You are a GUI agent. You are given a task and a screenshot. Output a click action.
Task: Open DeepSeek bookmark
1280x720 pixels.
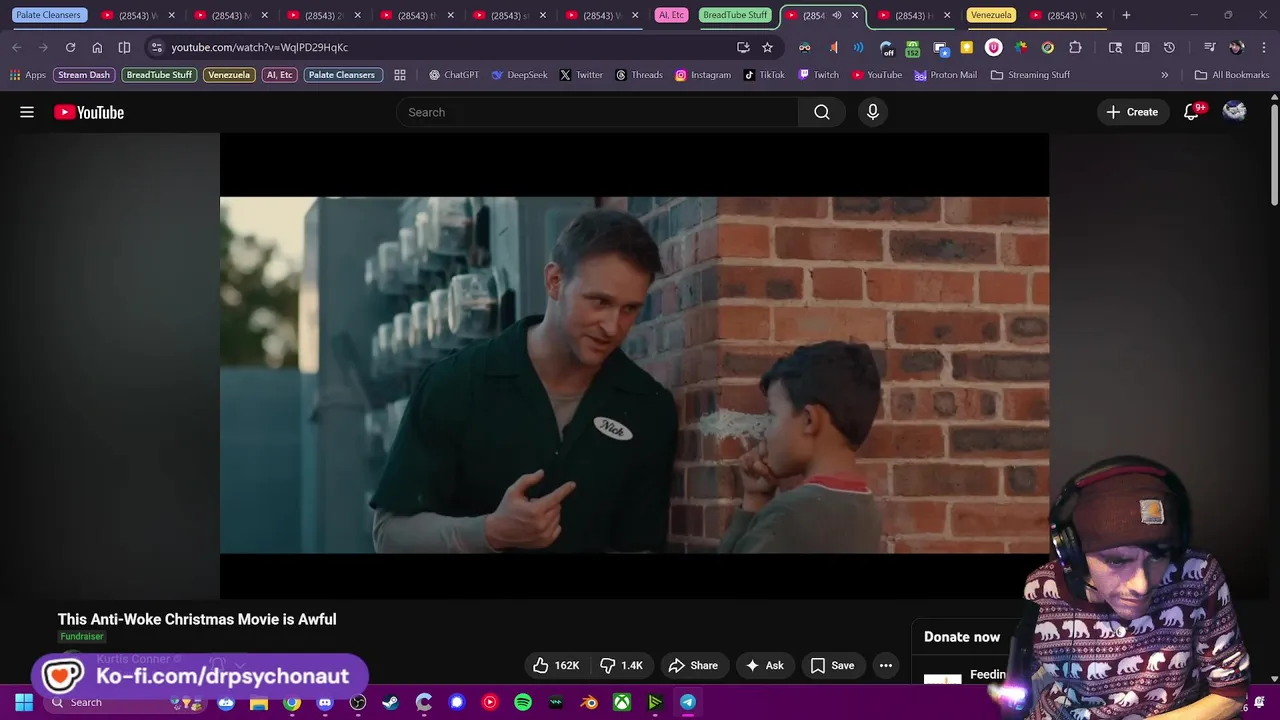519,75
